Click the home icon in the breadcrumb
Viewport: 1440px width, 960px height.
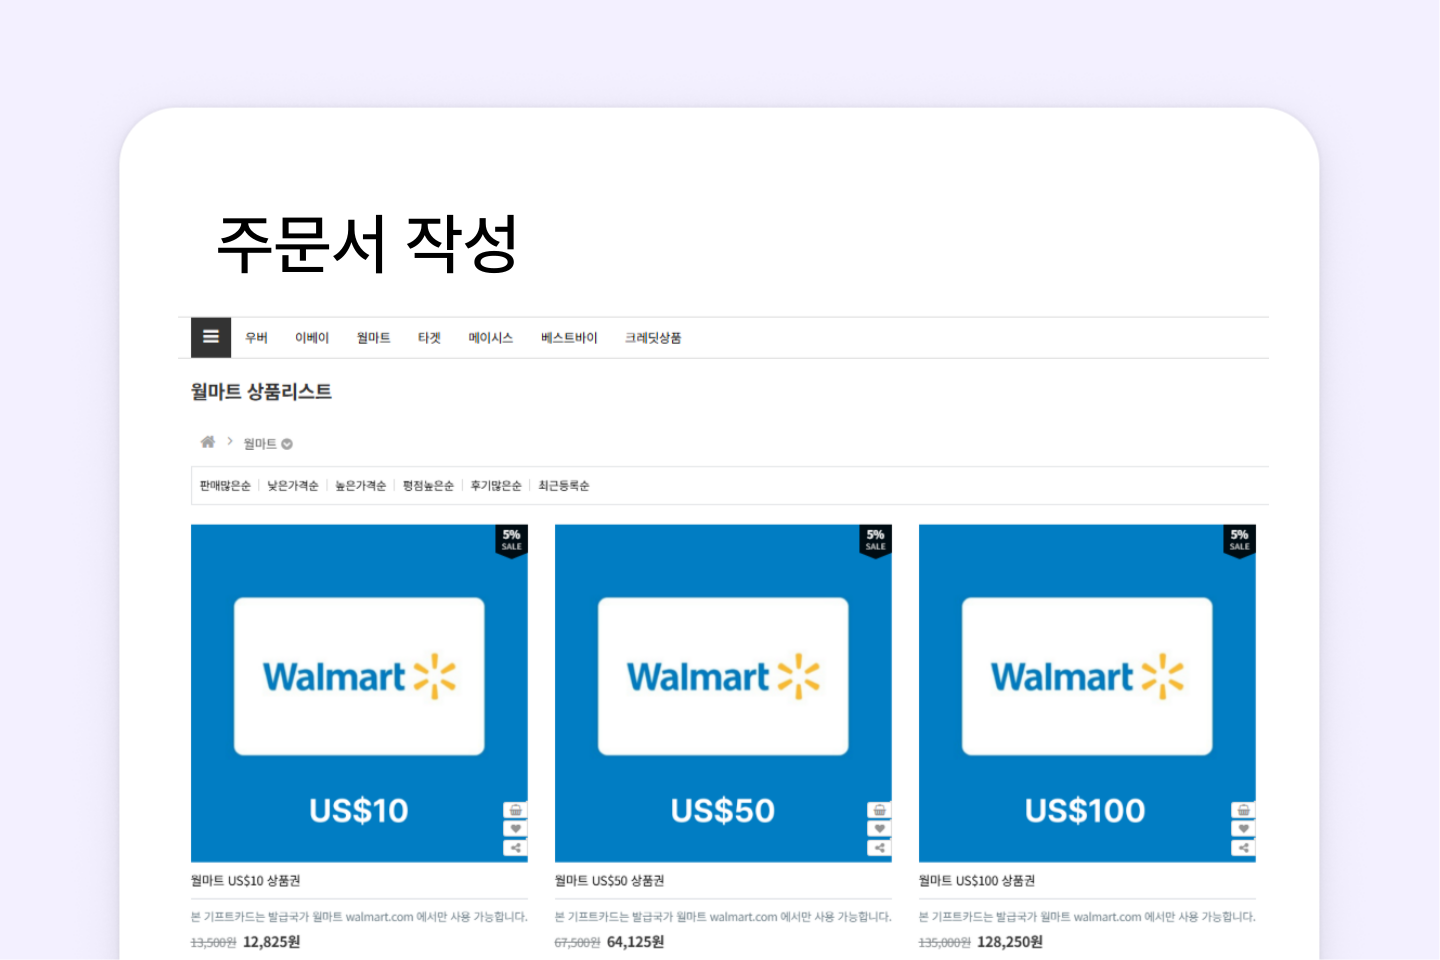208,442
